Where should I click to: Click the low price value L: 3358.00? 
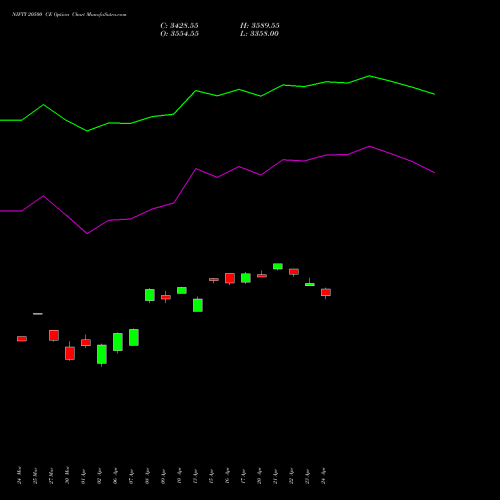click(259, 34)
